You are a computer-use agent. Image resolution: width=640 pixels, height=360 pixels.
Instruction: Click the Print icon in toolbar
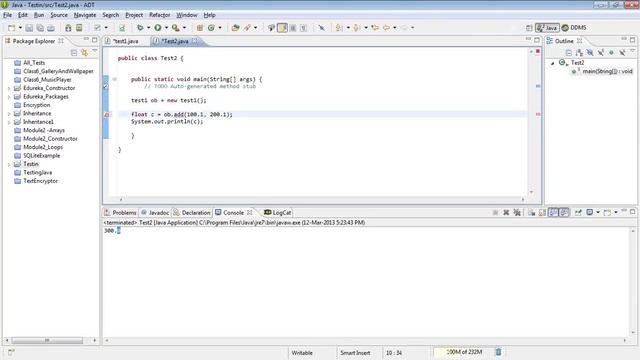click(51, 28)
